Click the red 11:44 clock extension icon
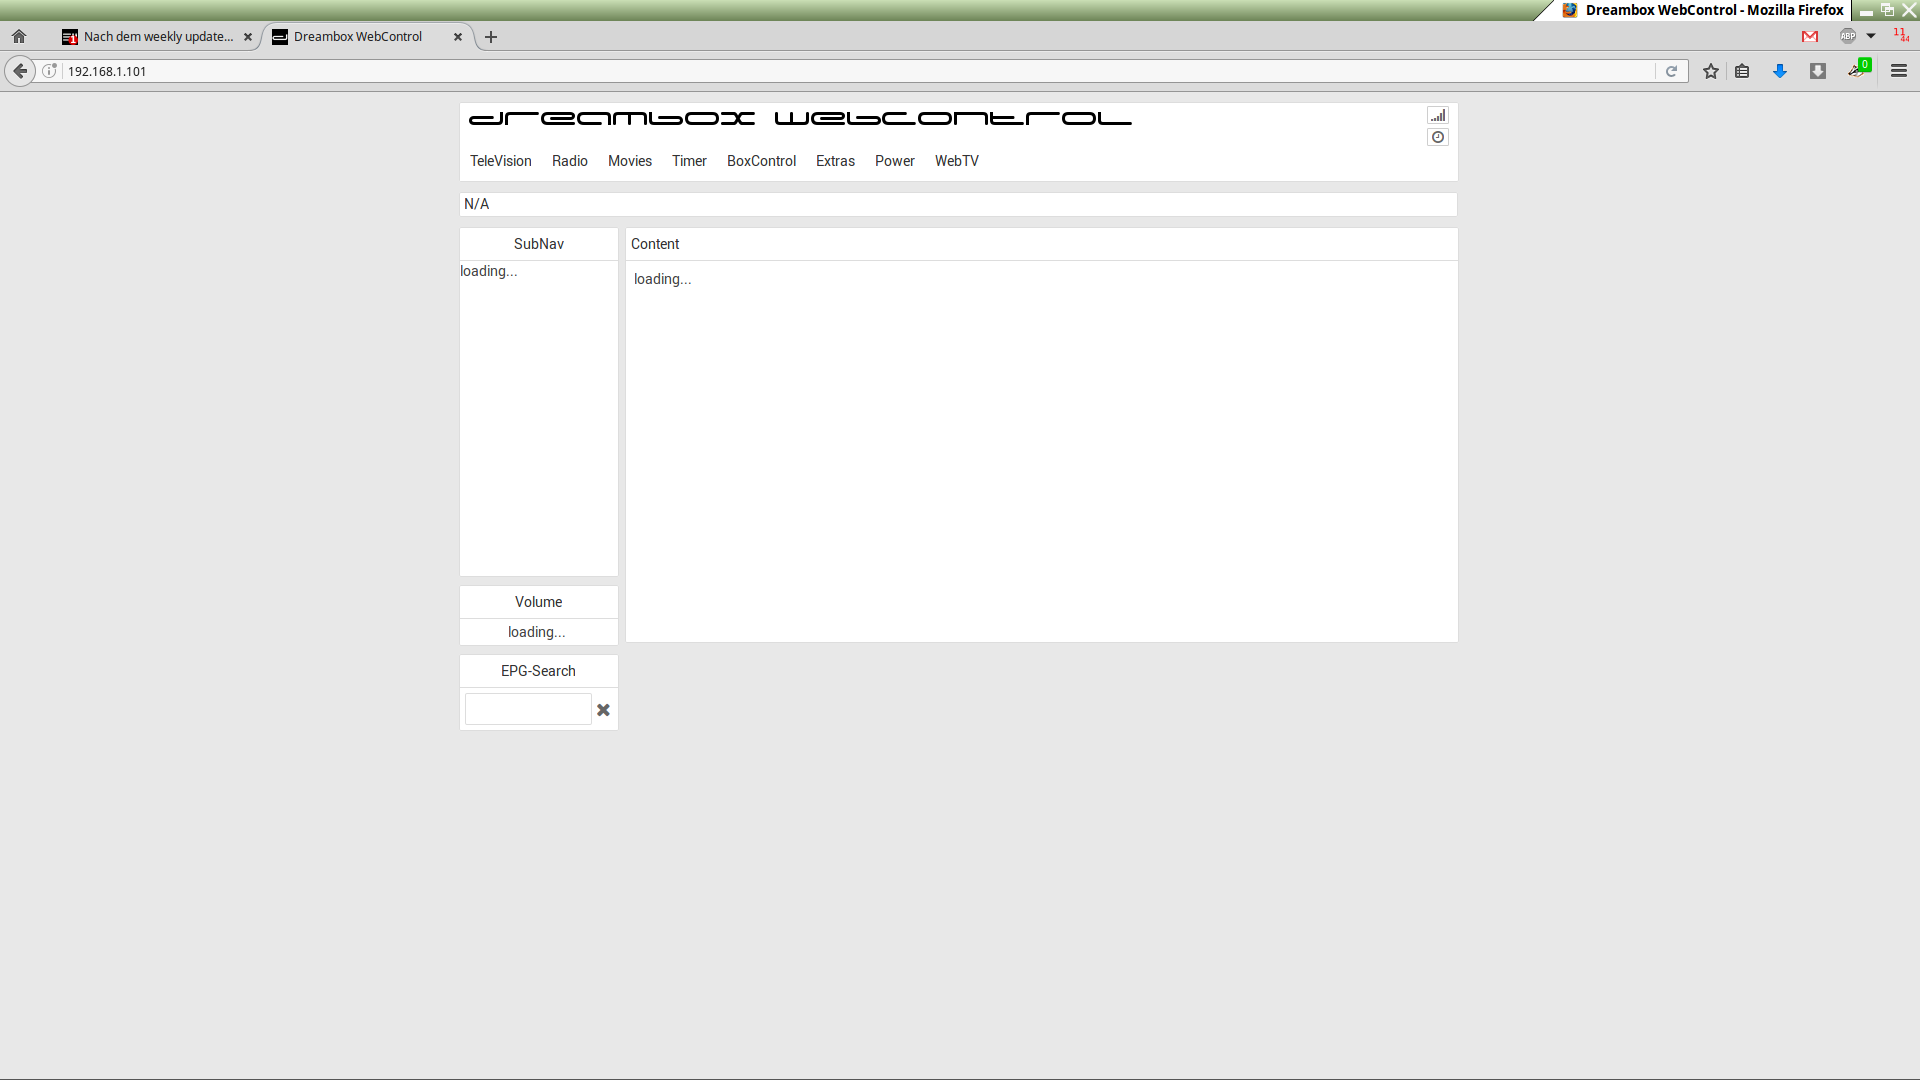 tap(1901, 35)
